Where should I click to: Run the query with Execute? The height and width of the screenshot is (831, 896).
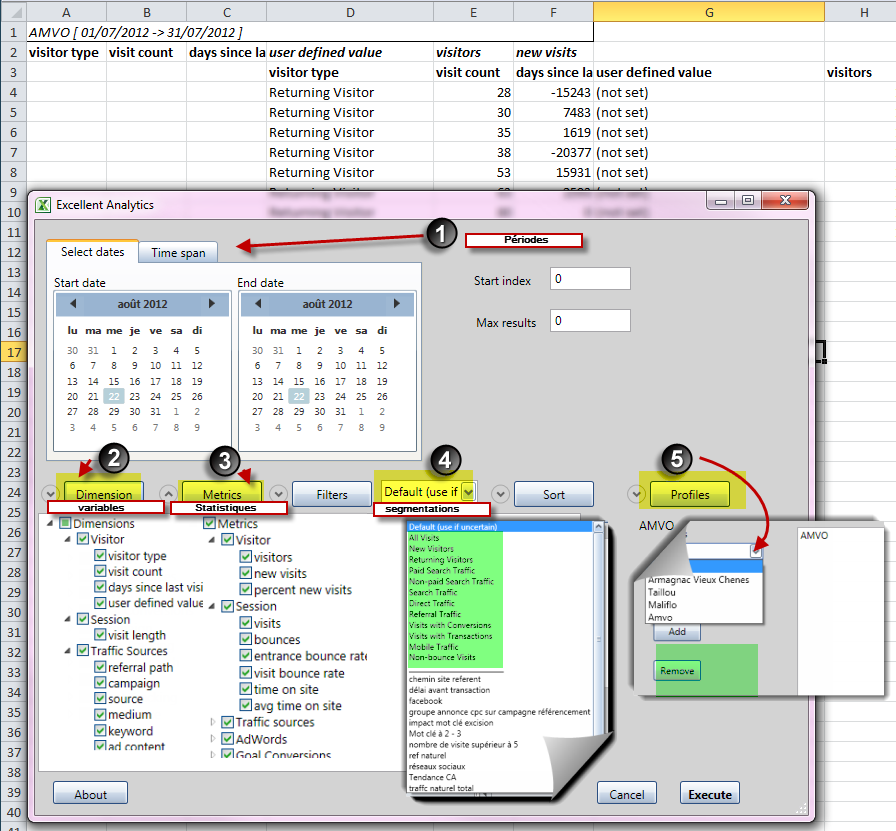[710, 793]
